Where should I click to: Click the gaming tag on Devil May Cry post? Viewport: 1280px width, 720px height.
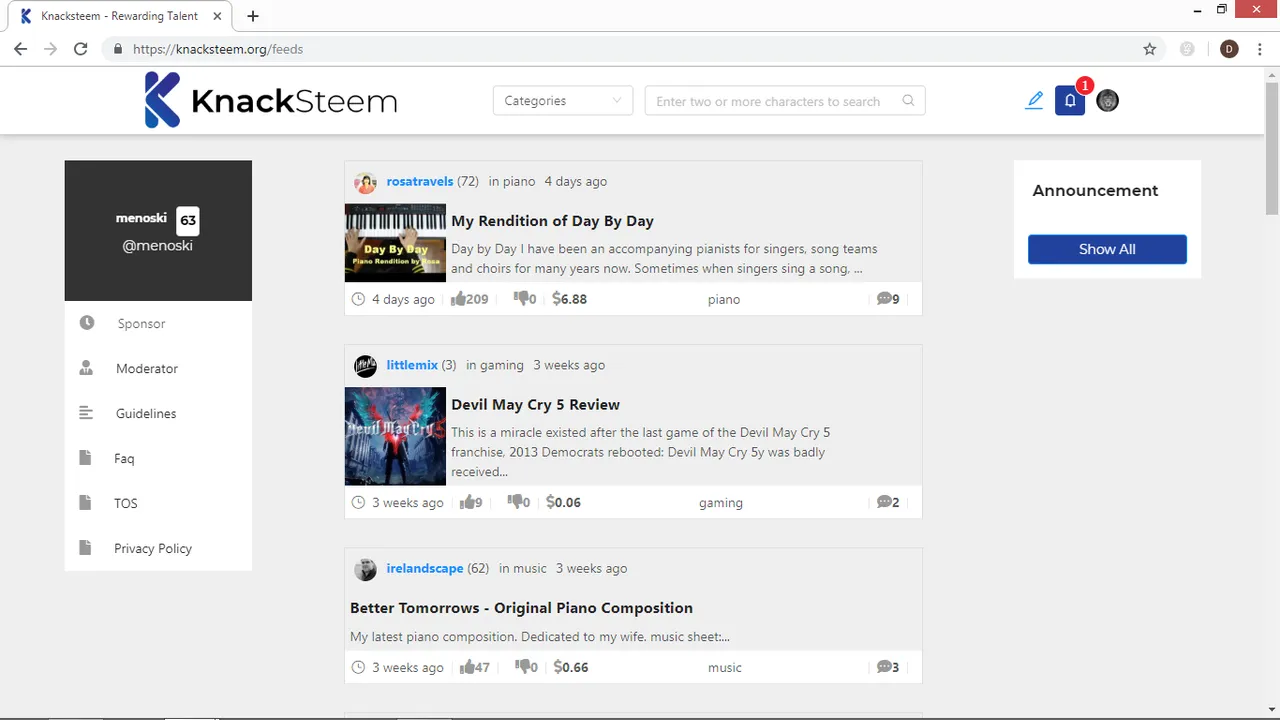tap(721, 503)
